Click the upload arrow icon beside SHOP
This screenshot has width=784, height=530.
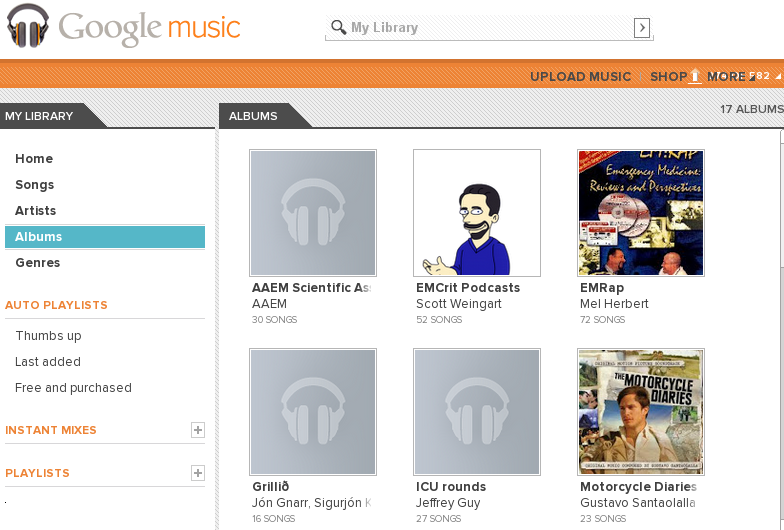pos(695,76)
